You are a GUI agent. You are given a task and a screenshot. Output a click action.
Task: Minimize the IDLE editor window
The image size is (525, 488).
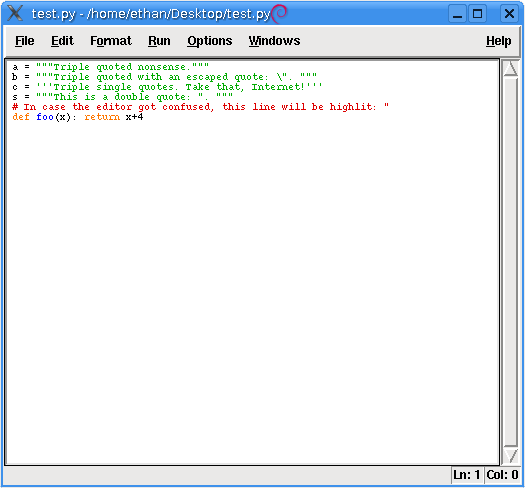[x=457, y=14]
